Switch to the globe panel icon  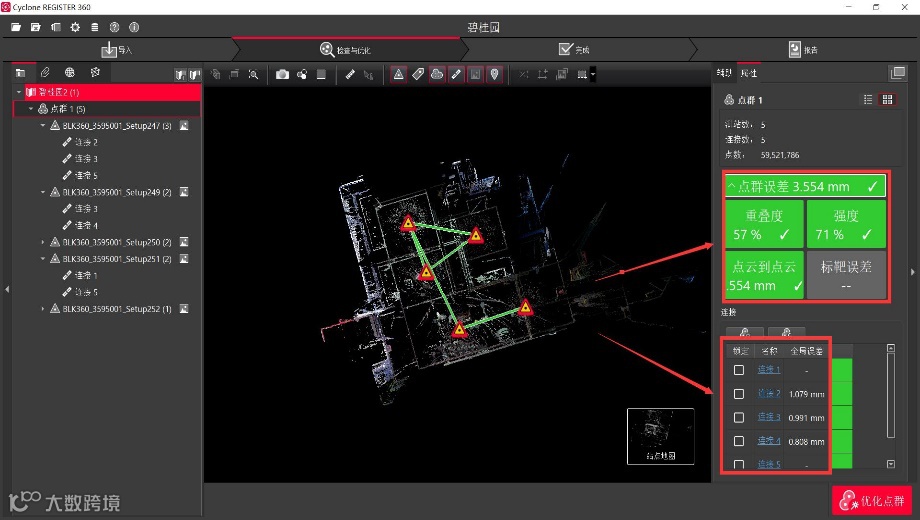70,73
